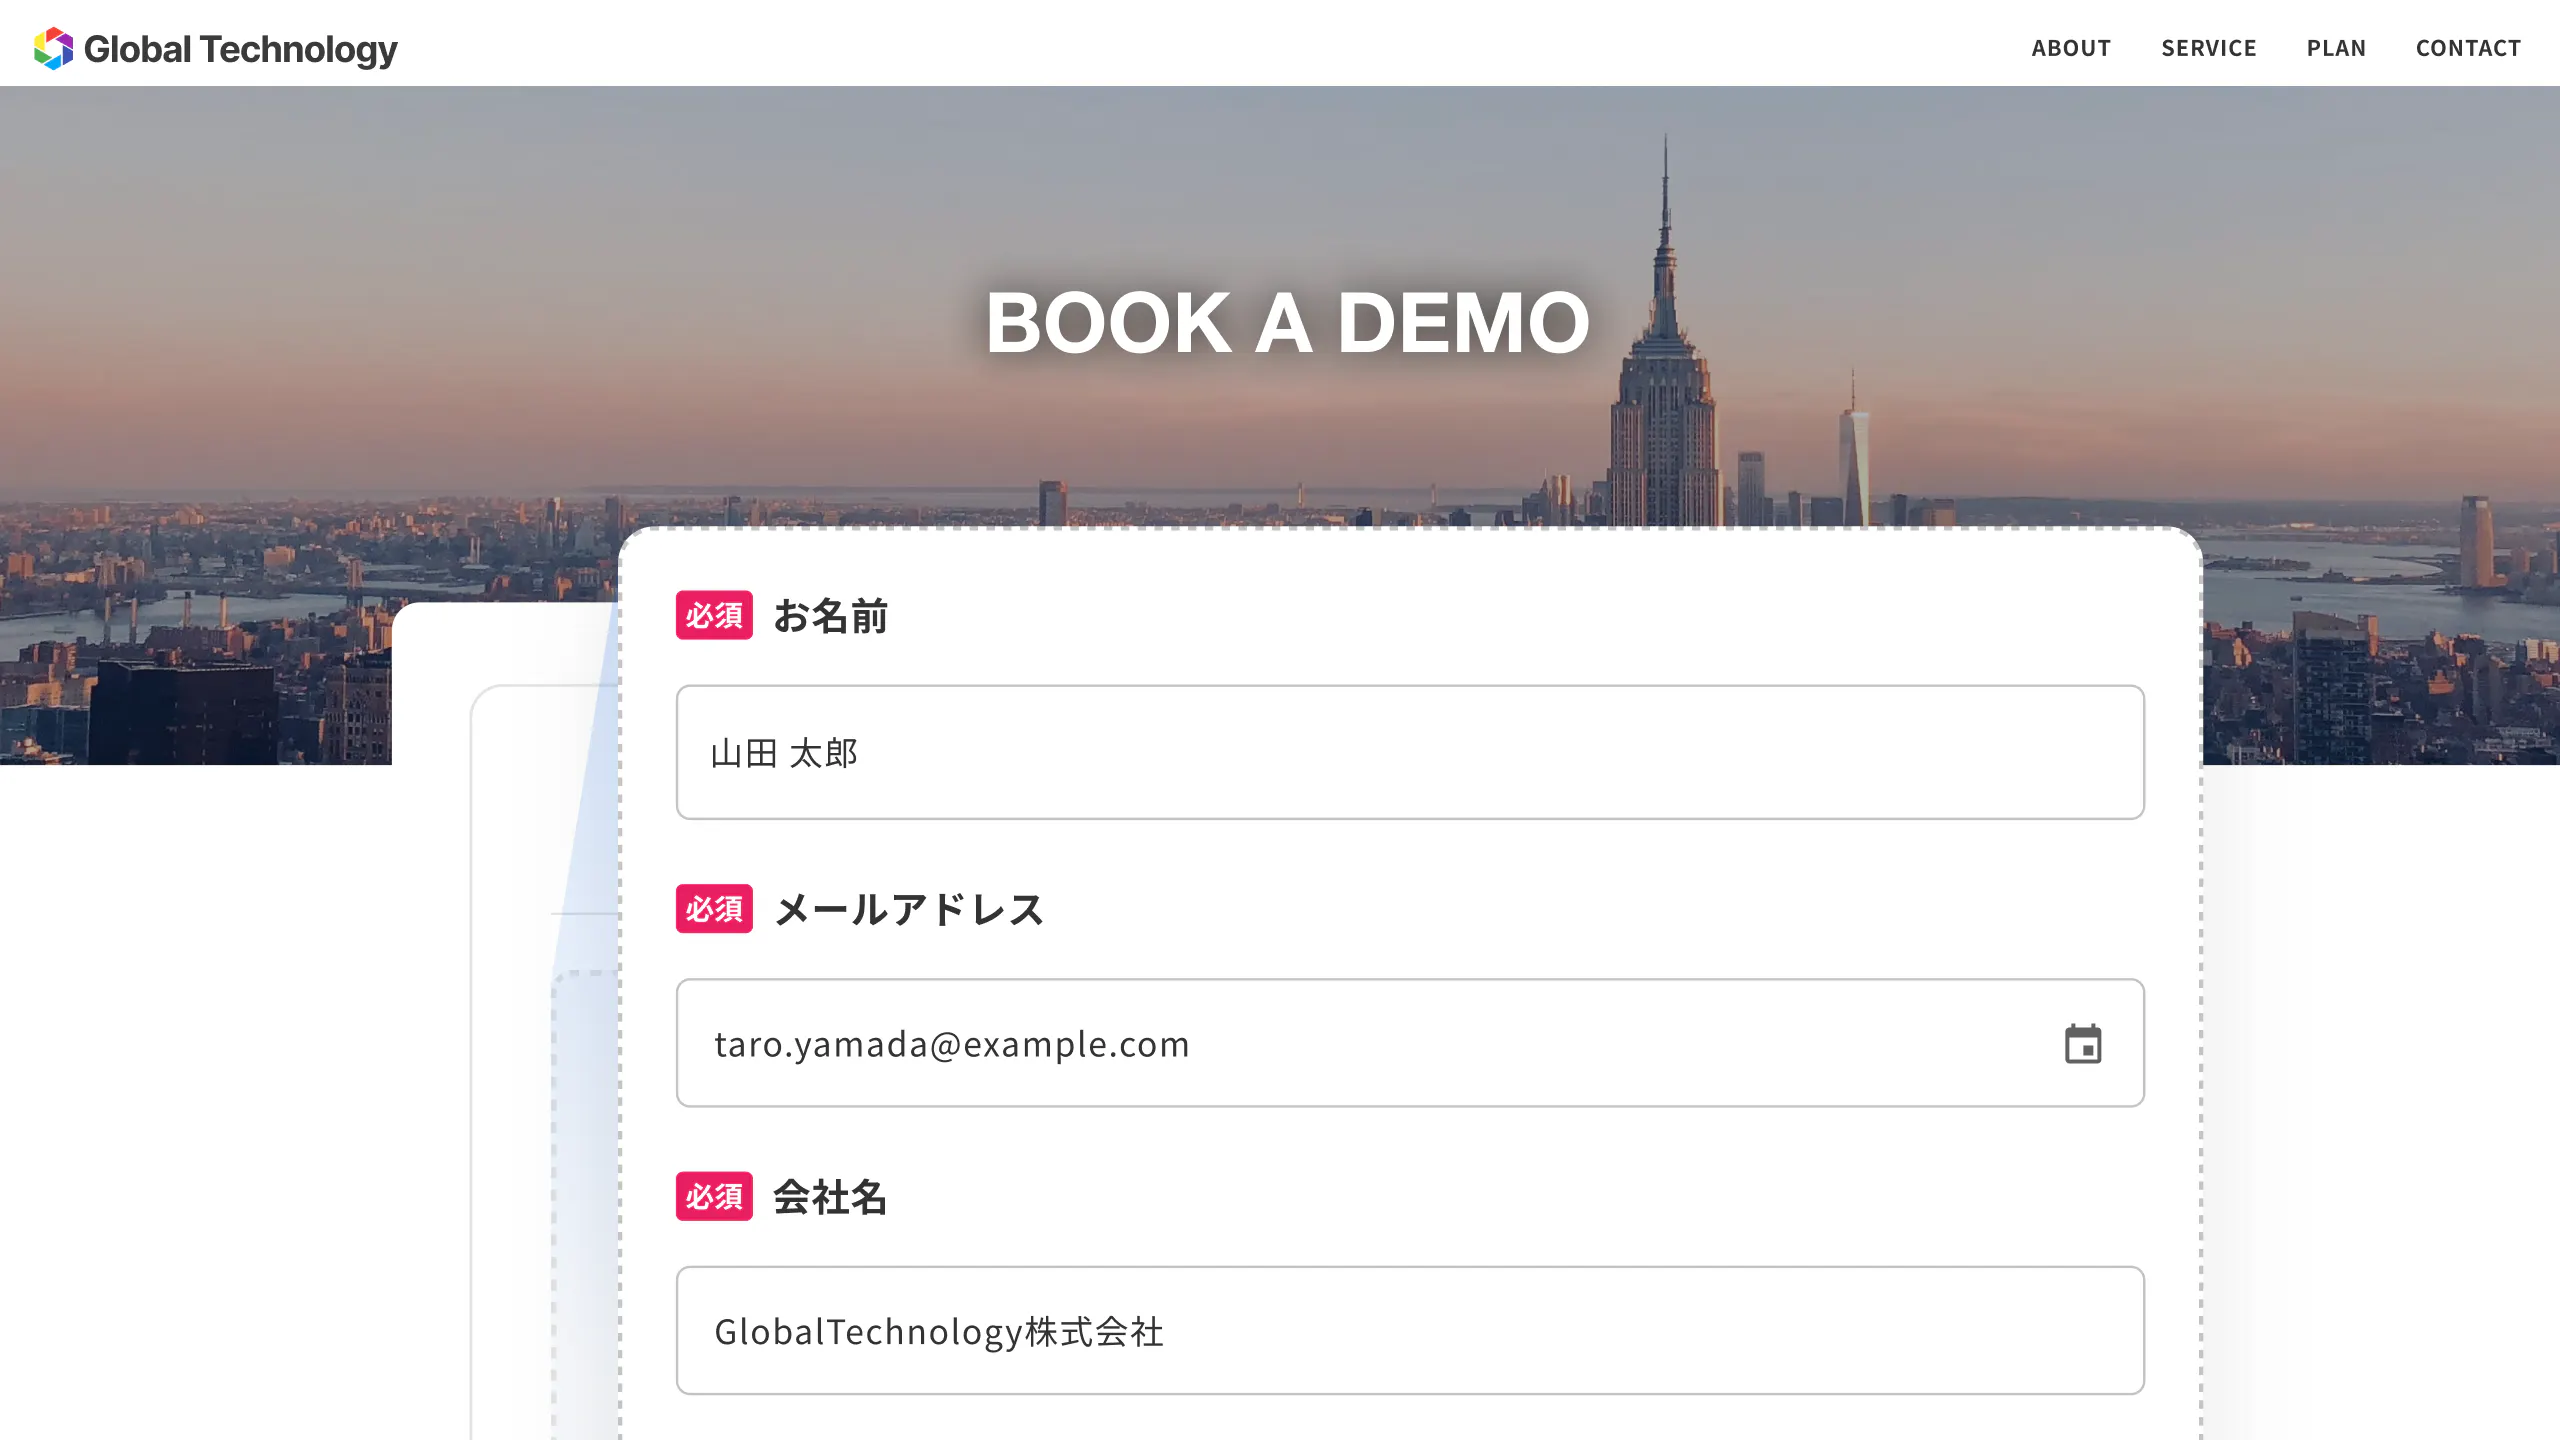Select GlobalTechnology株式会社 in the company field
Screen dimensions: 2560x1440
click(938, 1331)
